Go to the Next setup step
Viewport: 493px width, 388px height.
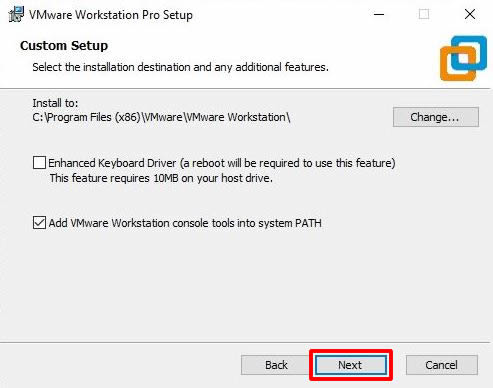point(351,365)
